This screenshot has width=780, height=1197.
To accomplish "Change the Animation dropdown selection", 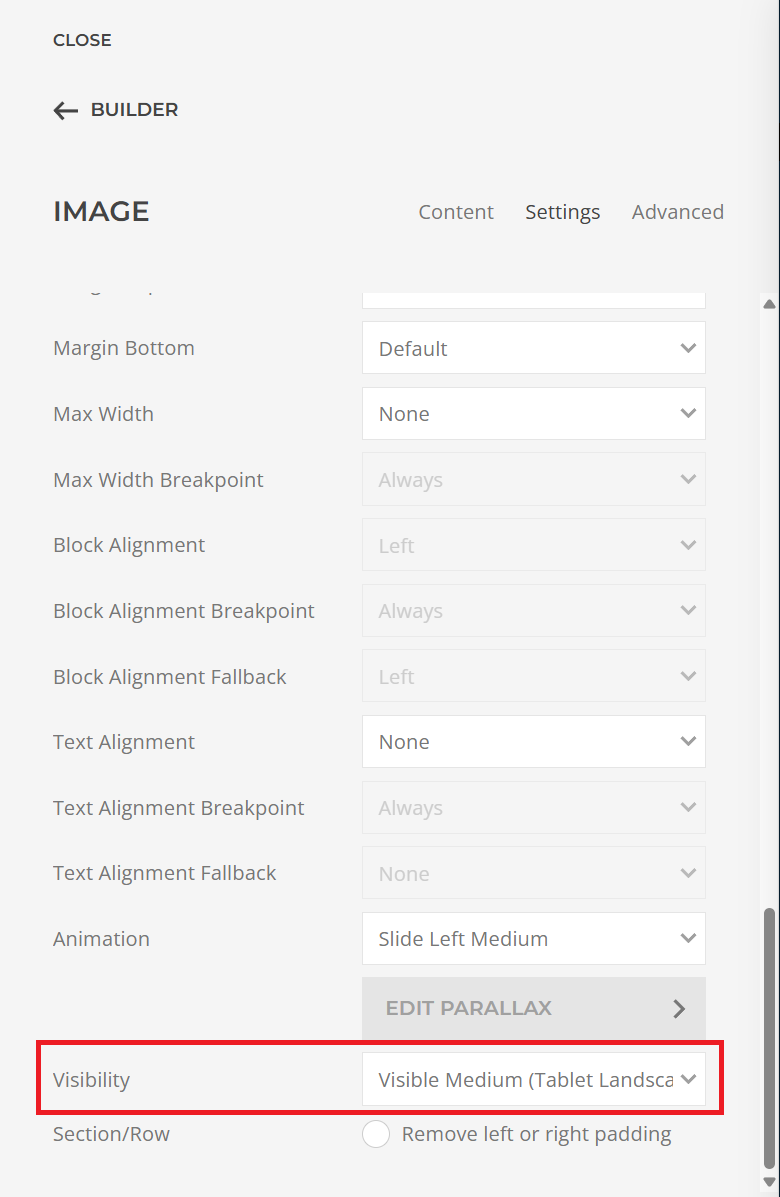I will point(533,939).
